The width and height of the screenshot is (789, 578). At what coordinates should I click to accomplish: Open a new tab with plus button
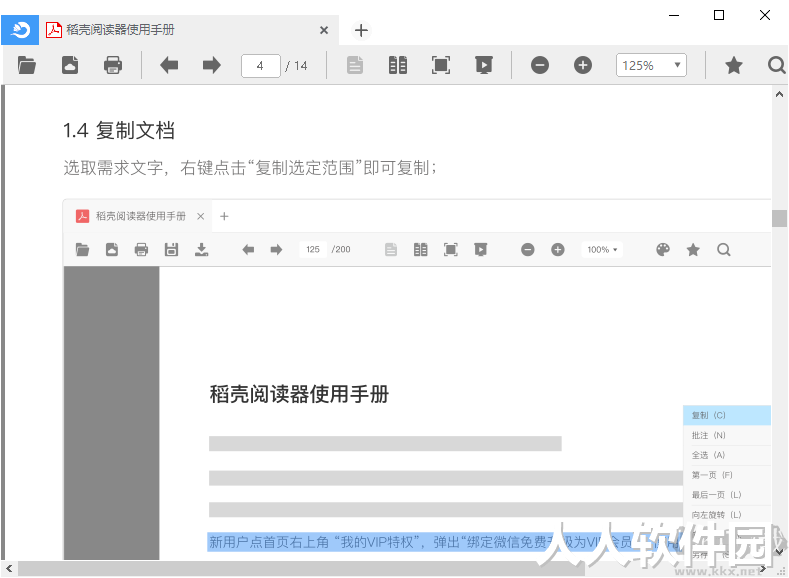tap(361, 30)
